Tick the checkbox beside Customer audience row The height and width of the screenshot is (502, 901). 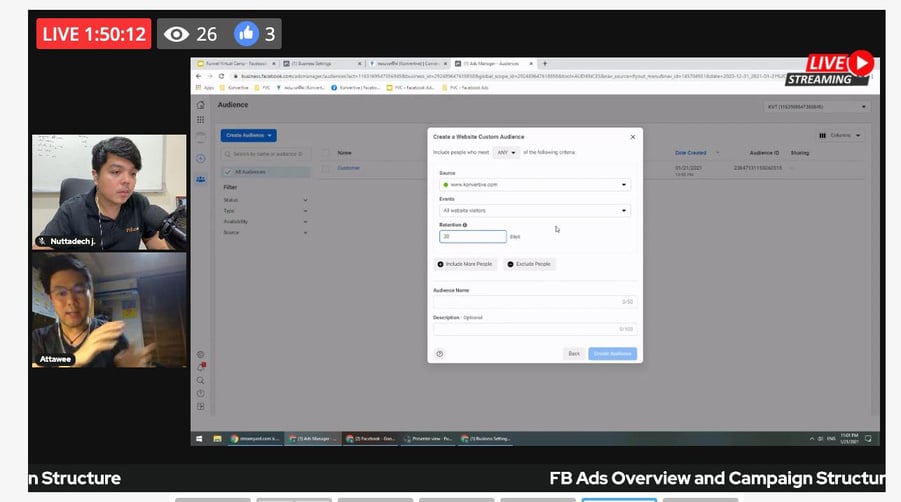click(326, 168)
